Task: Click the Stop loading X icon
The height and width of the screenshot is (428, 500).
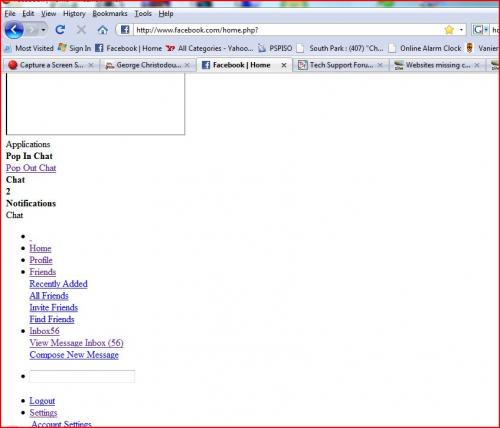Action: pyautogui.click(x=81, y=30)
